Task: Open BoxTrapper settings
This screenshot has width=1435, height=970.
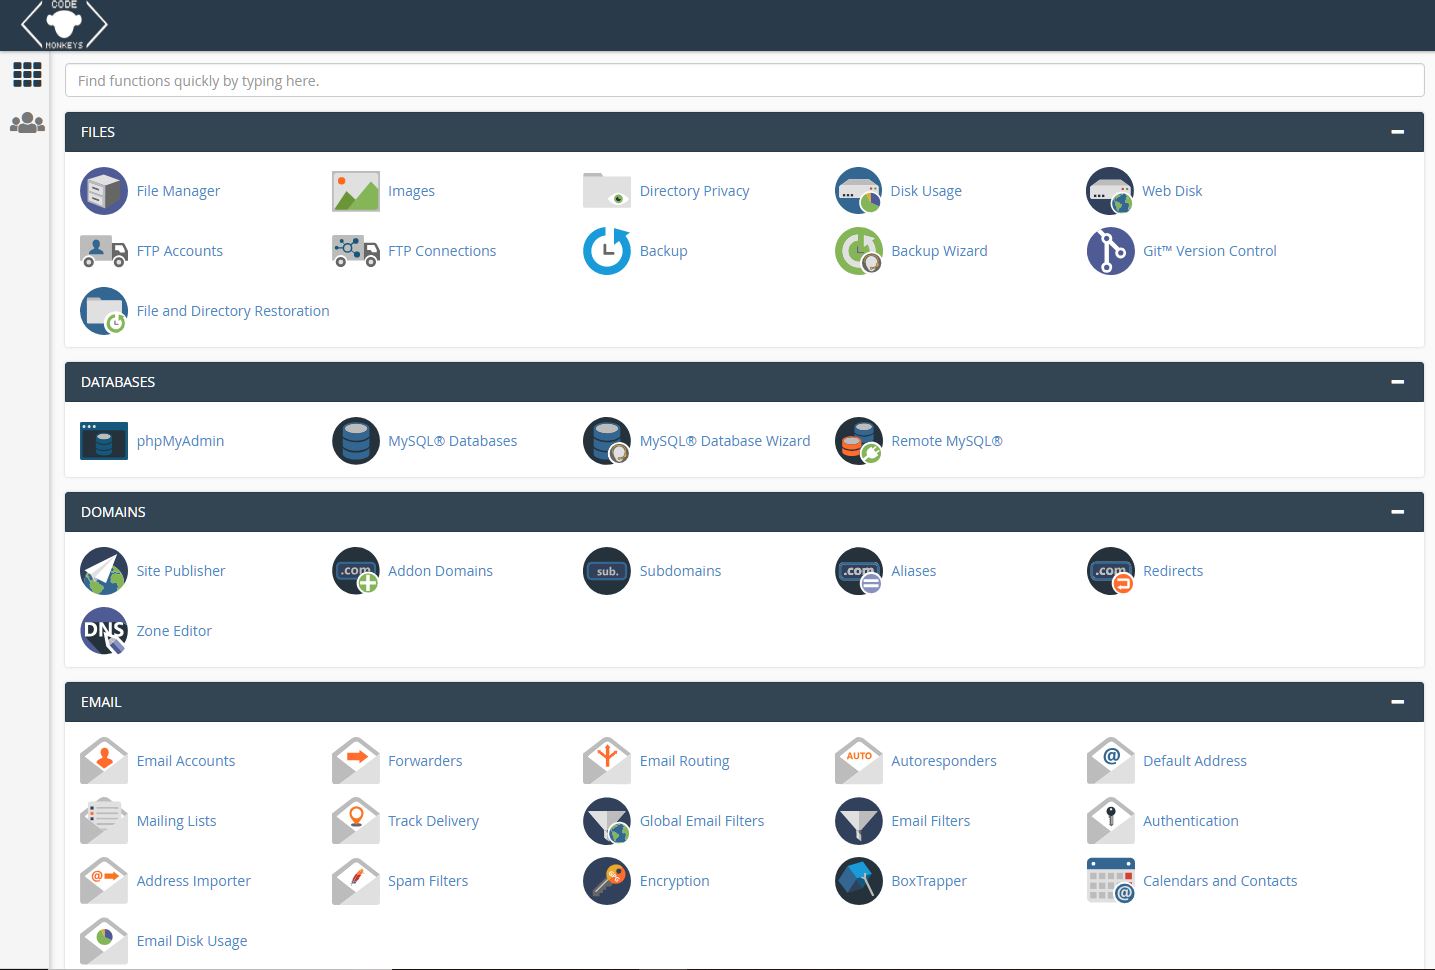Action: pos(928,880)
